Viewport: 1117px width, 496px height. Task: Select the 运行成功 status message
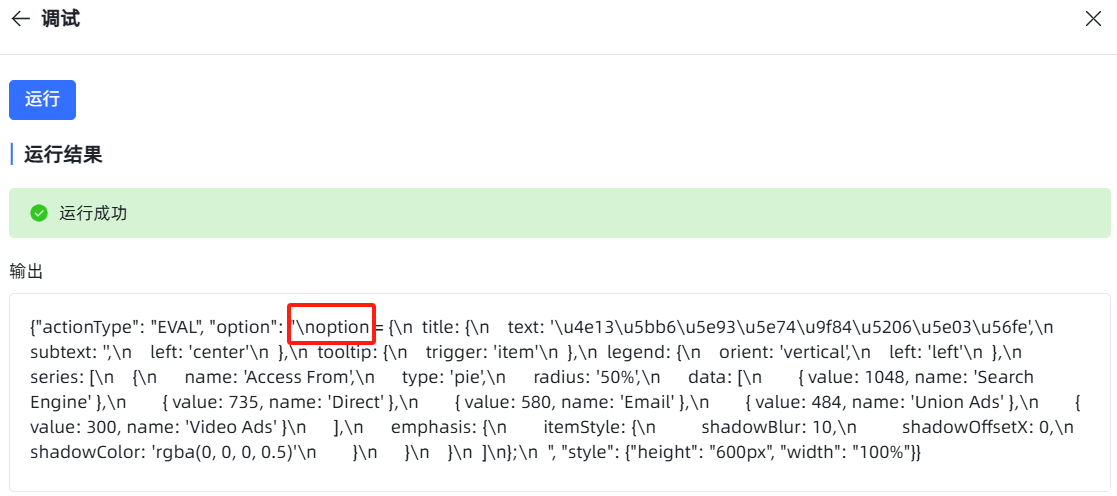click(x=93, y=213)
